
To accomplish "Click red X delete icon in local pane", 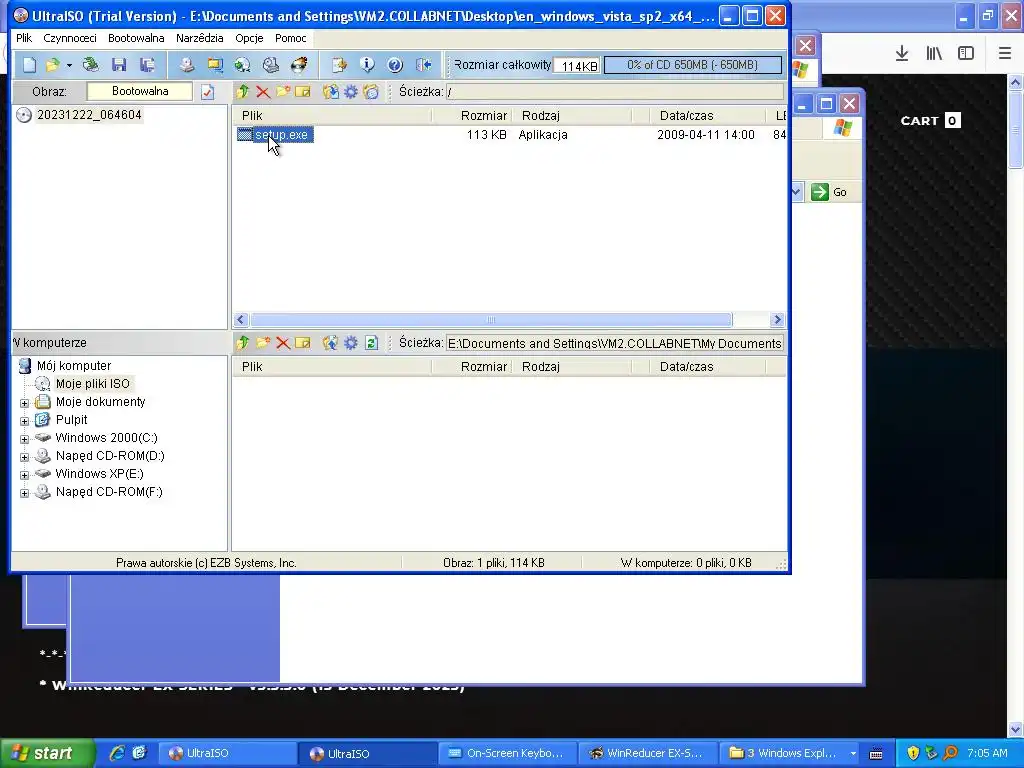I will 283,342.
